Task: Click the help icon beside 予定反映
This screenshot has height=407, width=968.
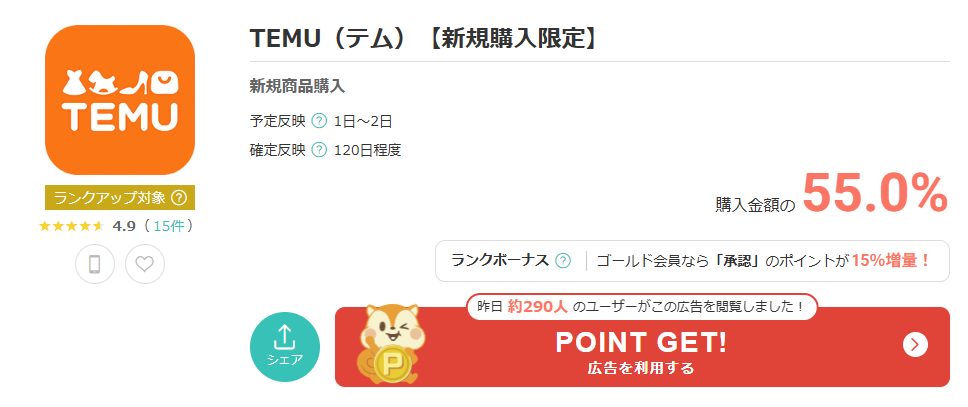Action: 319,121
